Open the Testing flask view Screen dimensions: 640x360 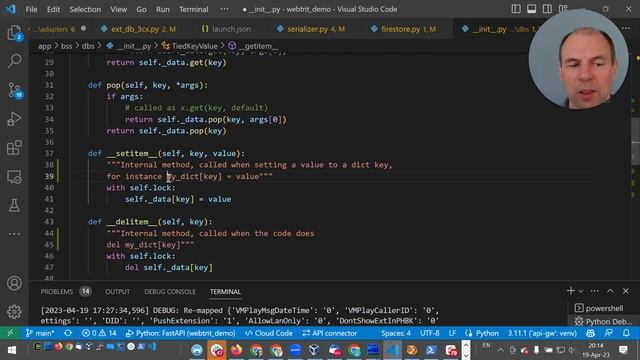coord(14,205)
